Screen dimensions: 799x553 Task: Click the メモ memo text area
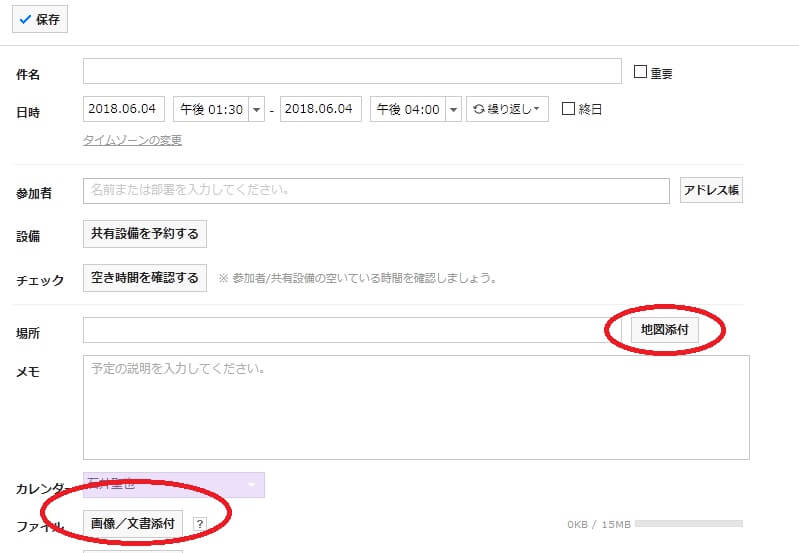[x=416, y=407]
